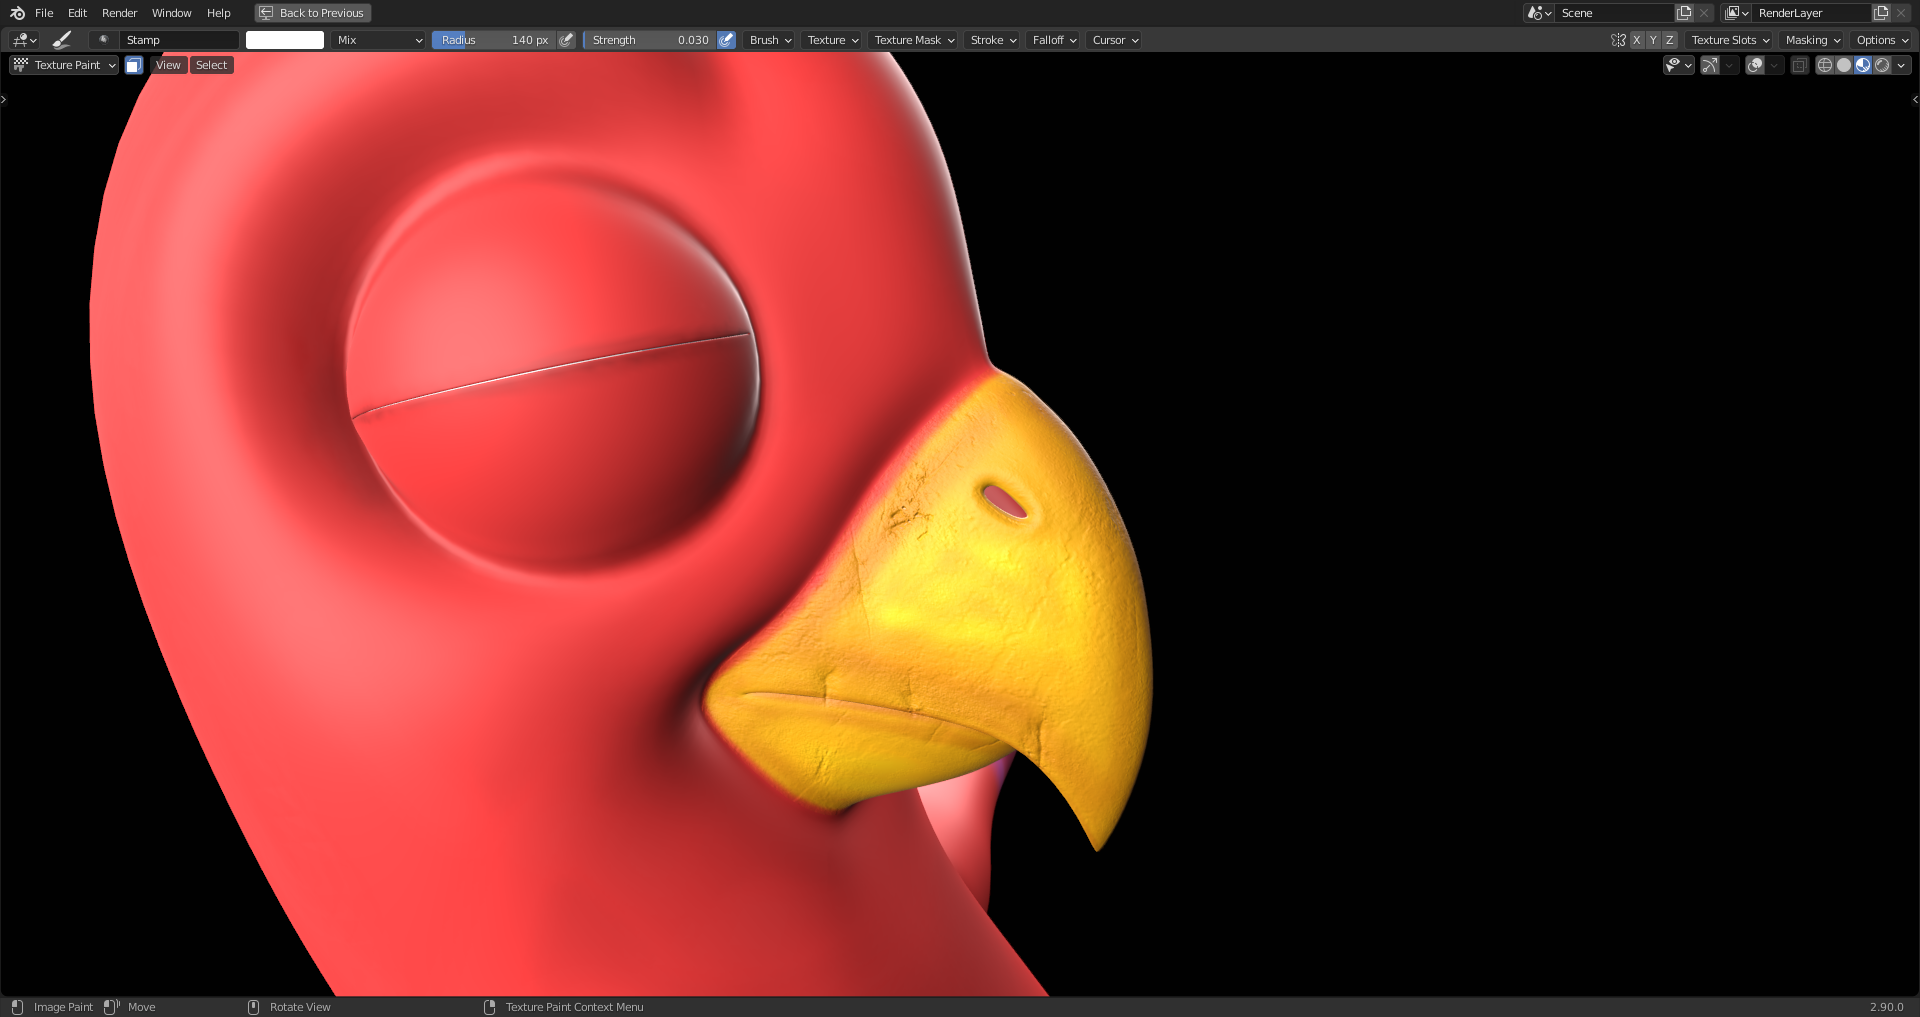Toggle viewport overlays visibility
The width and height of the screenshot is (1920, 1017).
[x=1753, y=64]
